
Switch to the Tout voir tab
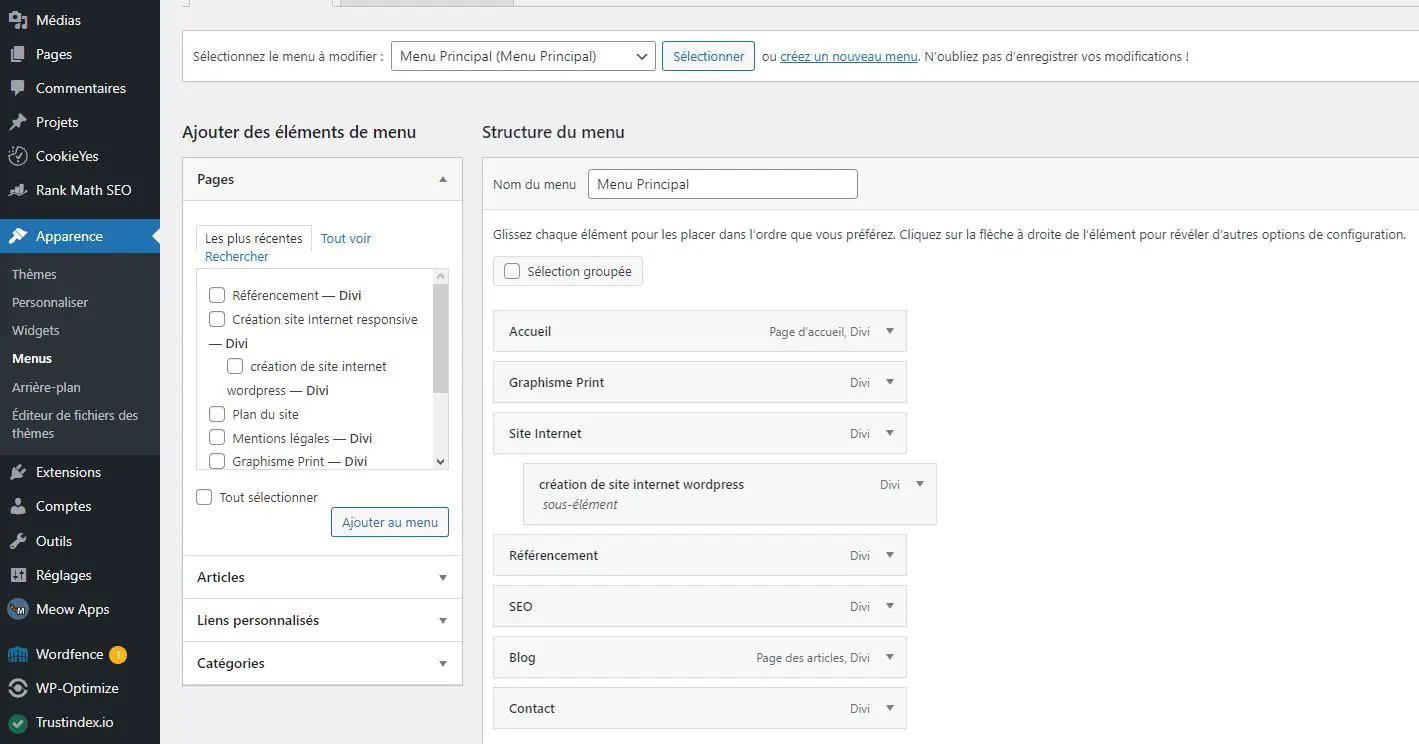(346, 238)
